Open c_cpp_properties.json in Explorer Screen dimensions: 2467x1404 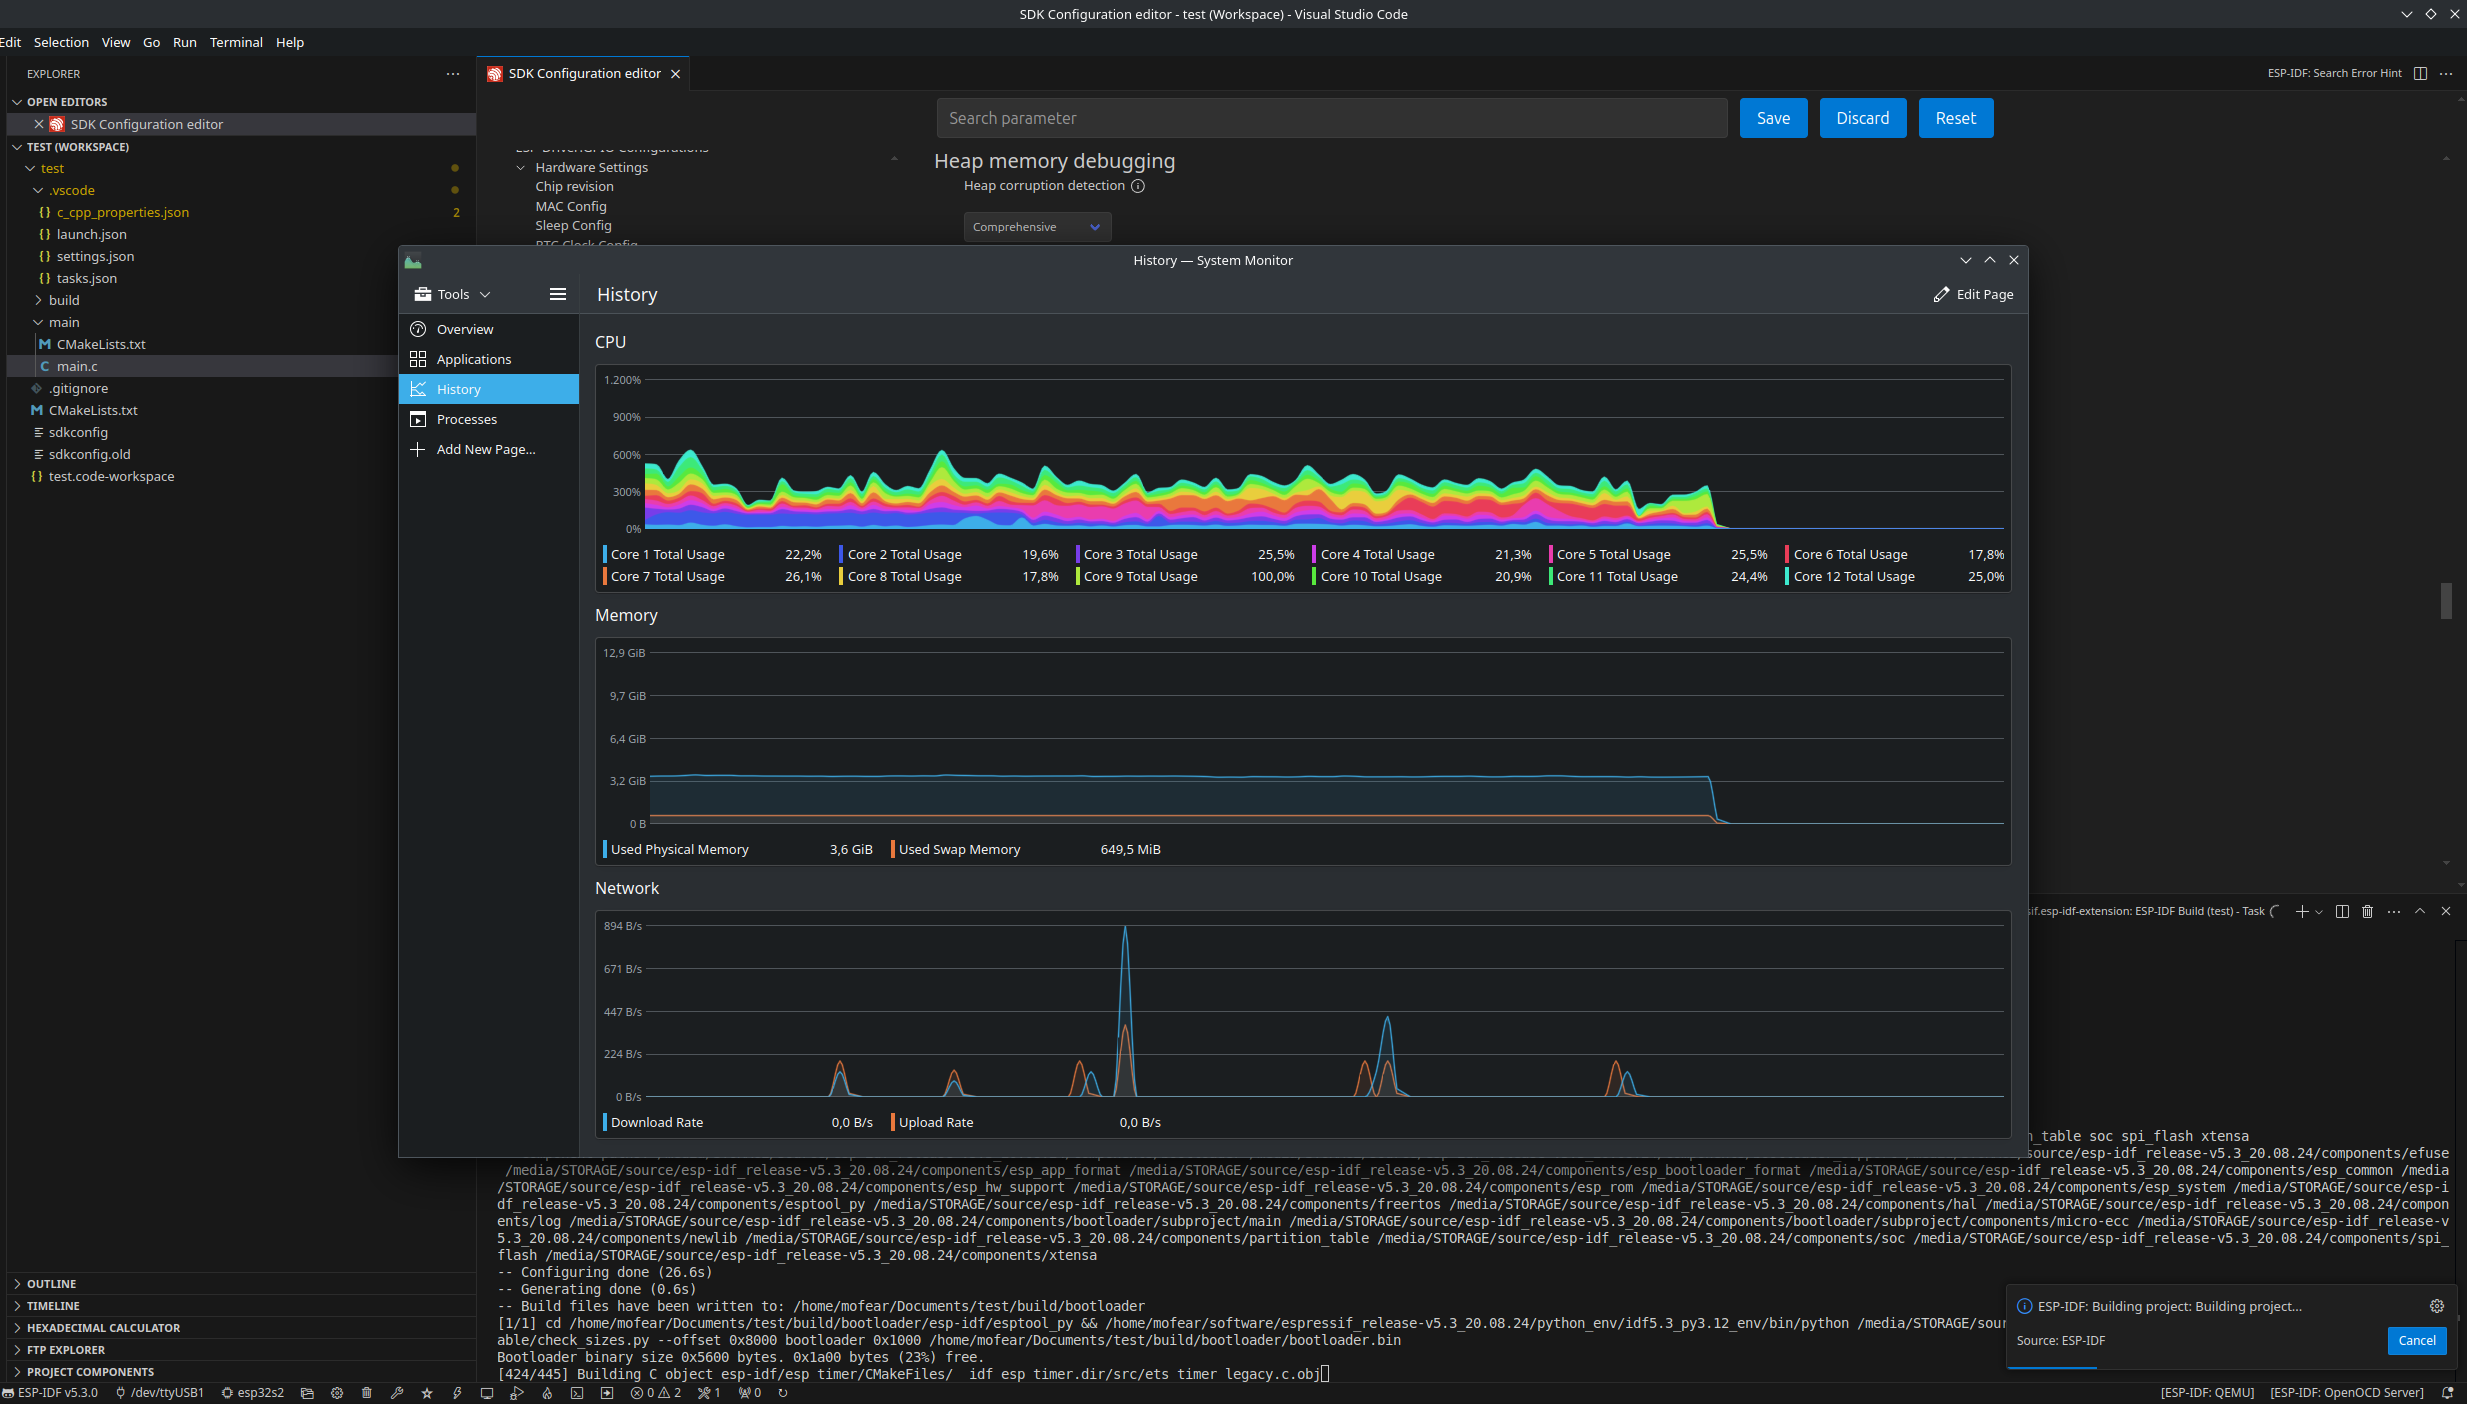pos(122,212)
